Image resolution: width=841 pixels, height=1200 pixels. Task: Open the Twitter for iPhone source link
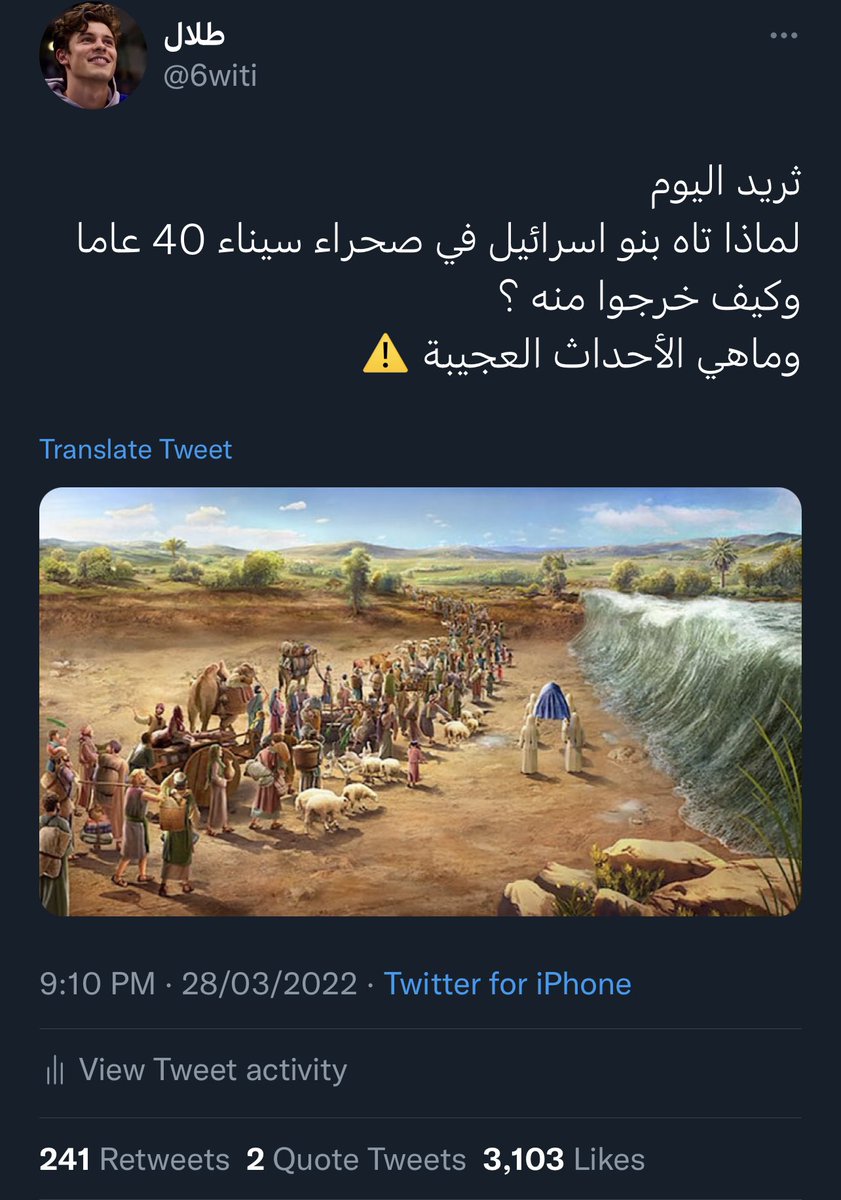(508, 983)
